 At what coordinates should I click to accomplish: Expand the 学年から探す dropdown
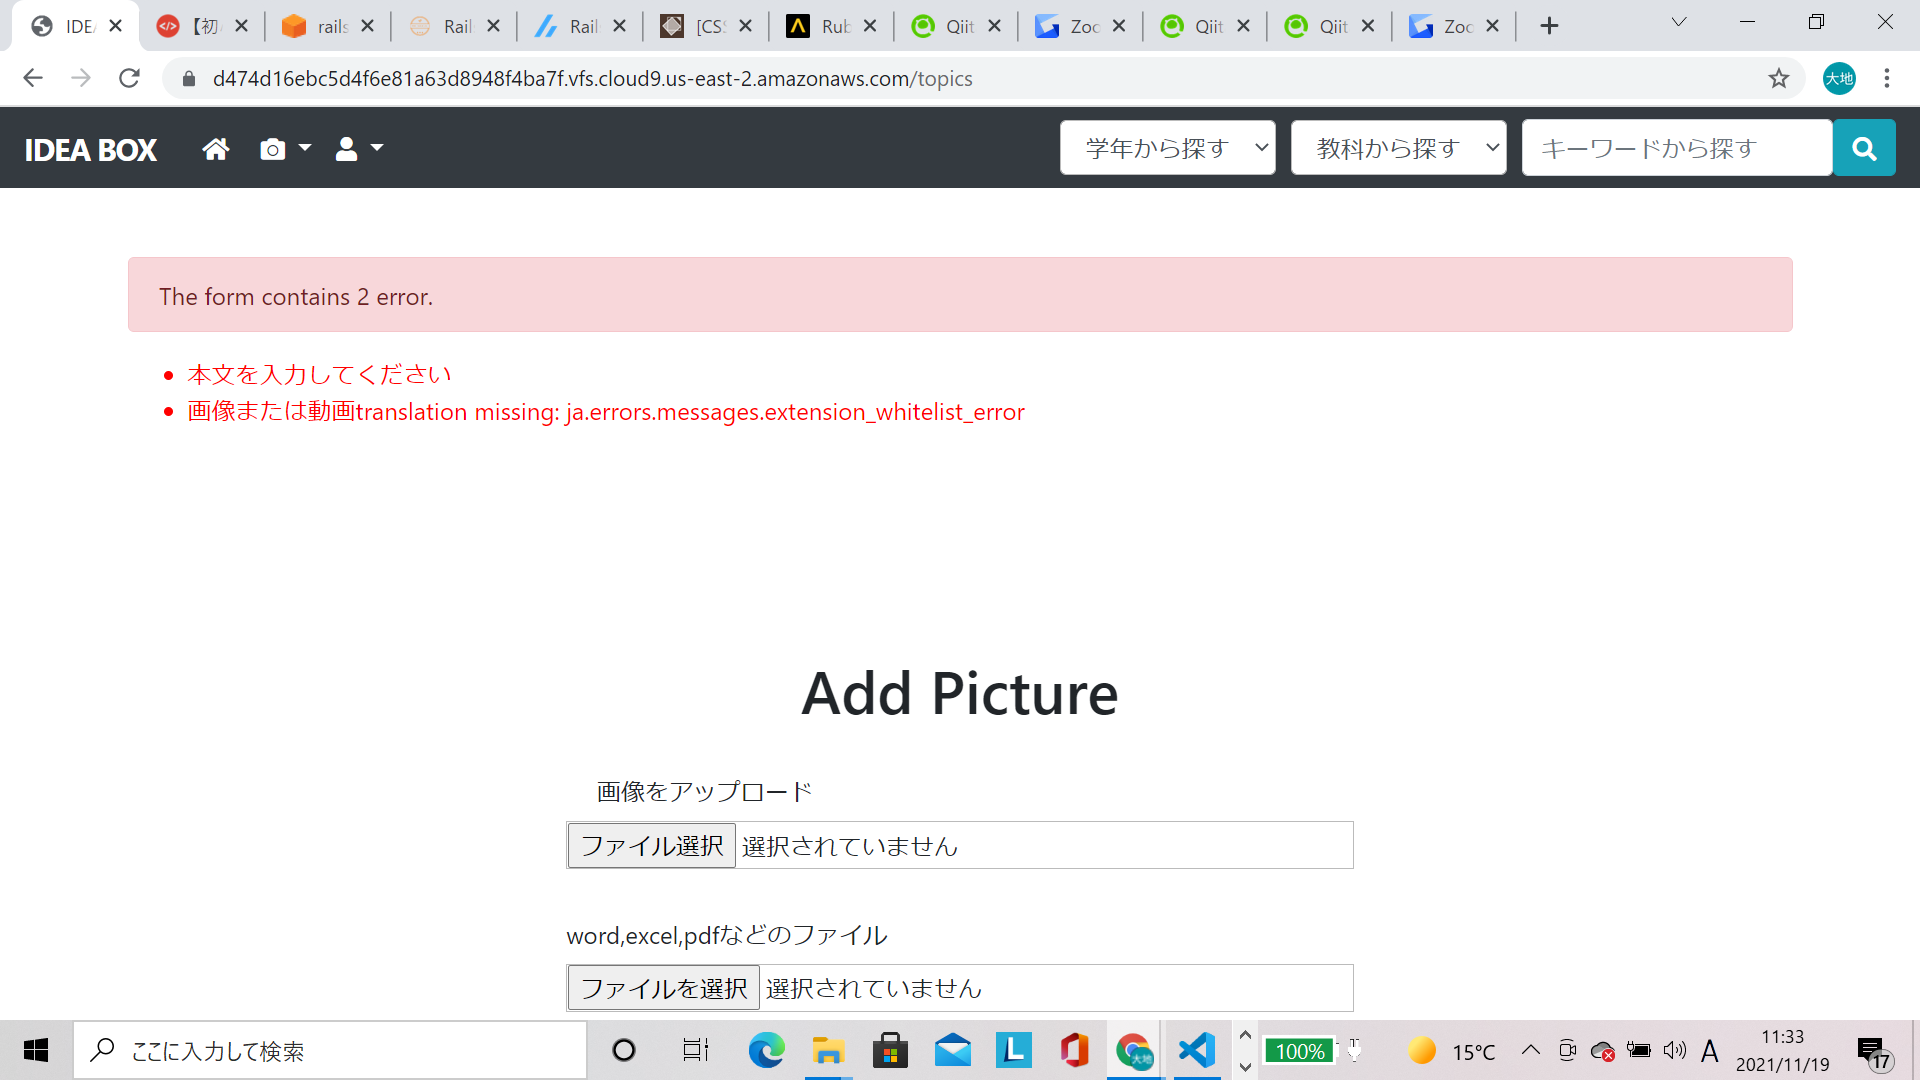[x=1167, y=148]
